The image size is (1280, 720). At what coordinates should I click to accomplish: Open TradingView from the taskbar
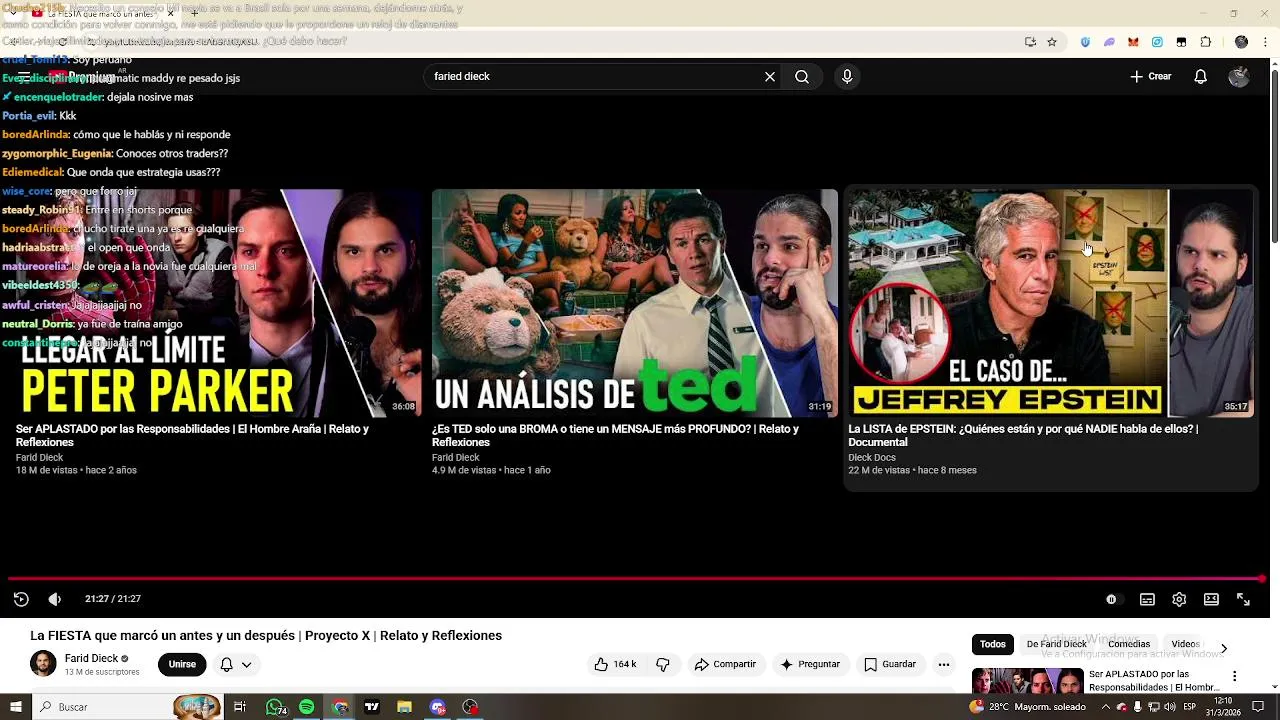[x=372, y=707]
